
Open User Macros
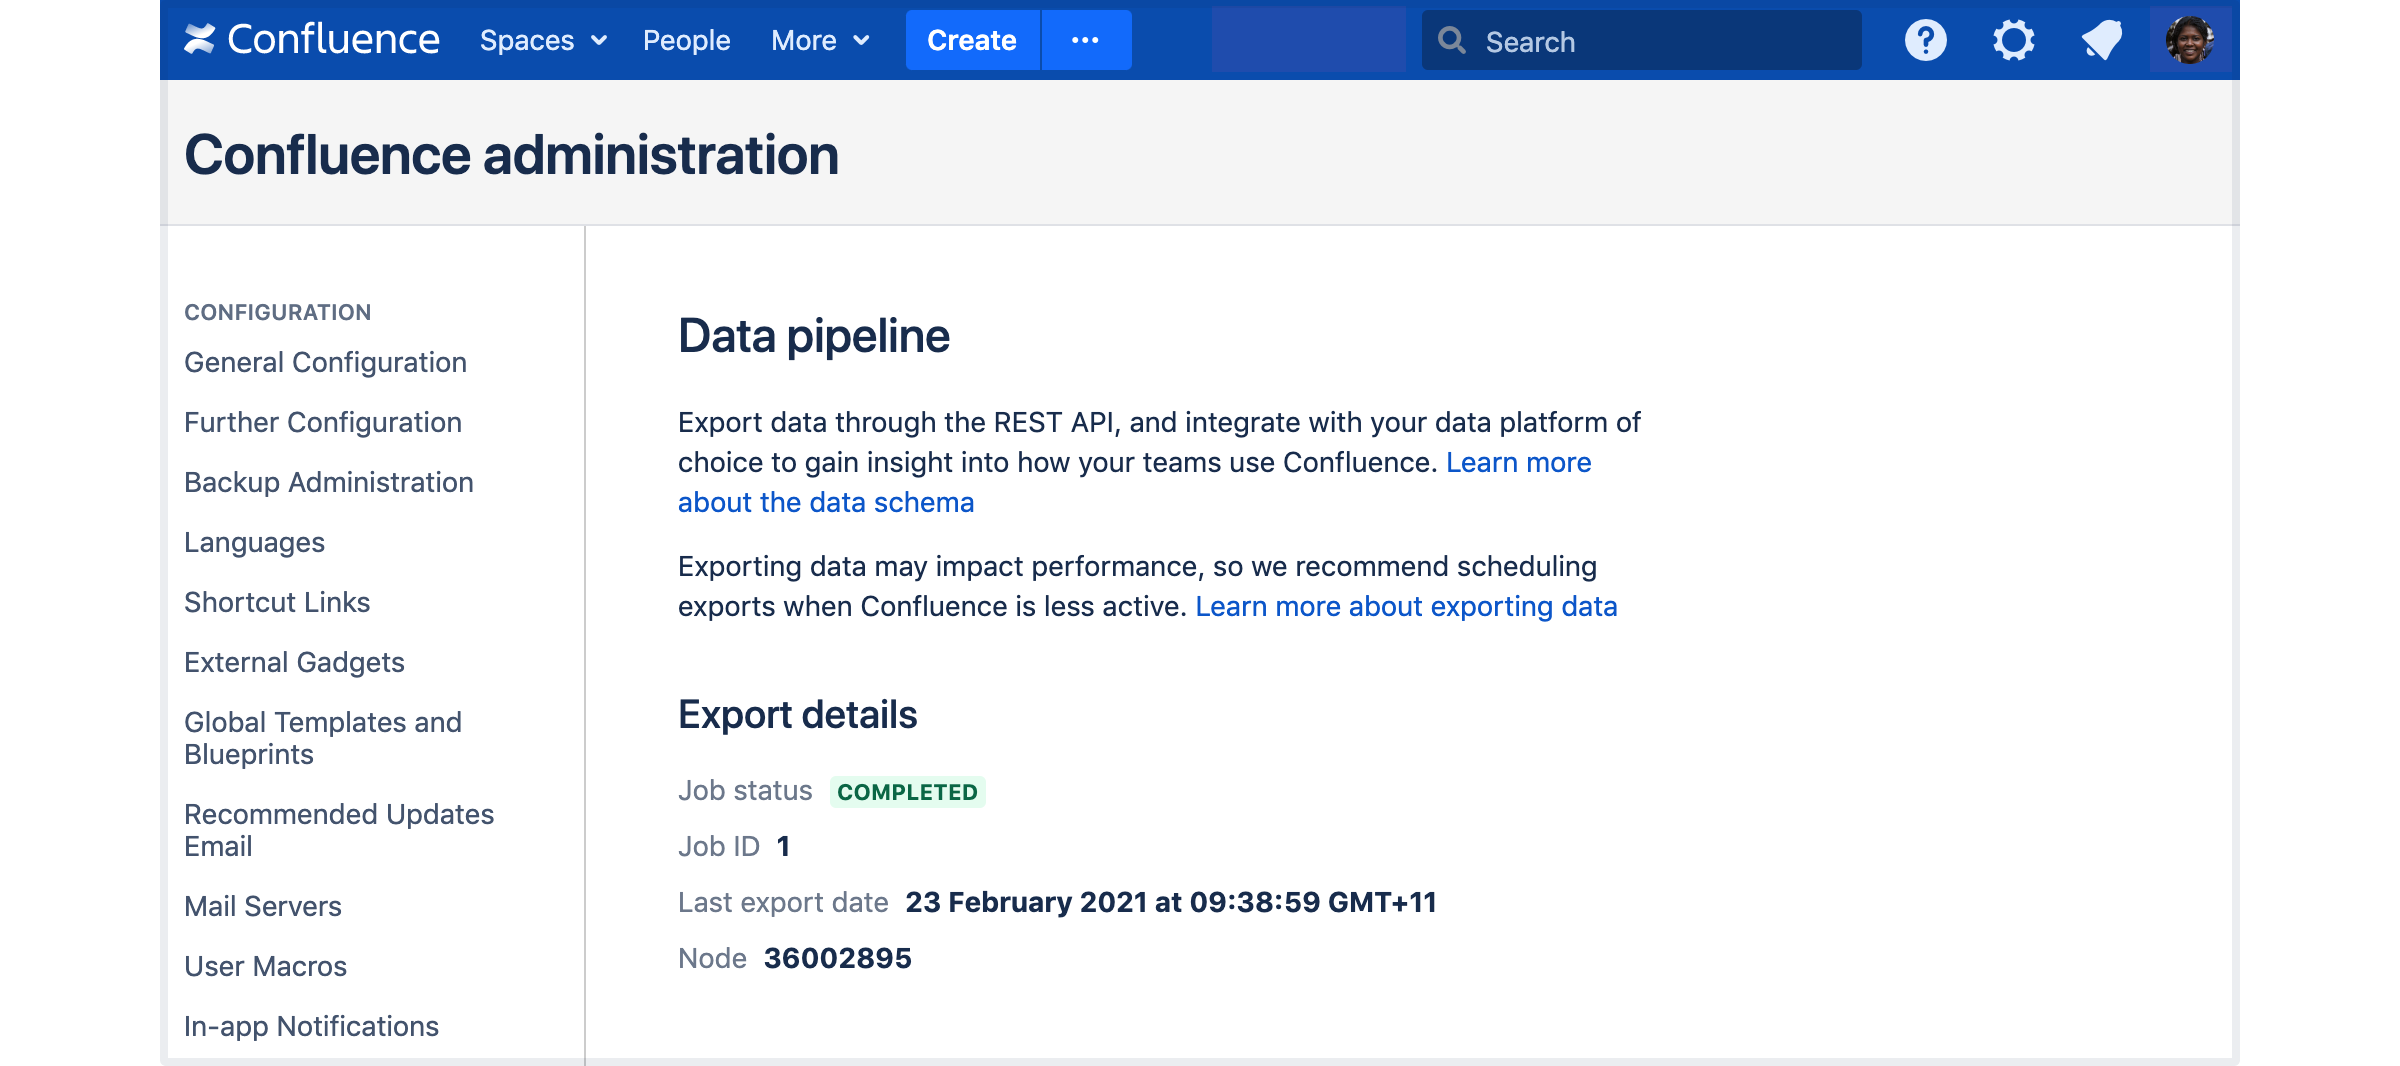265,966
